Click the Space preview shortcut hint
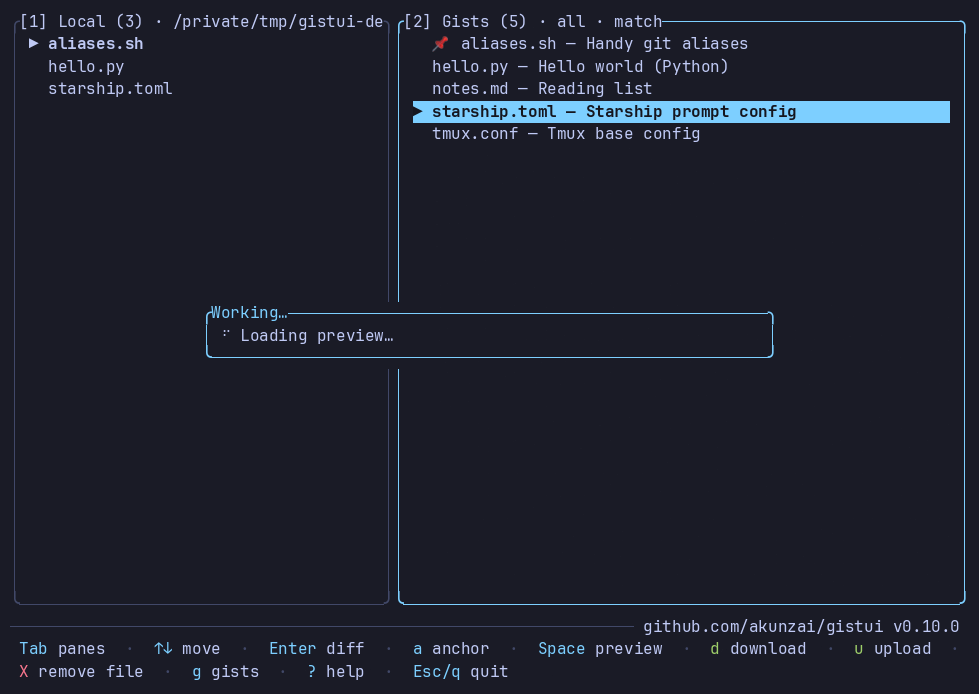 (x=600, y=648)
